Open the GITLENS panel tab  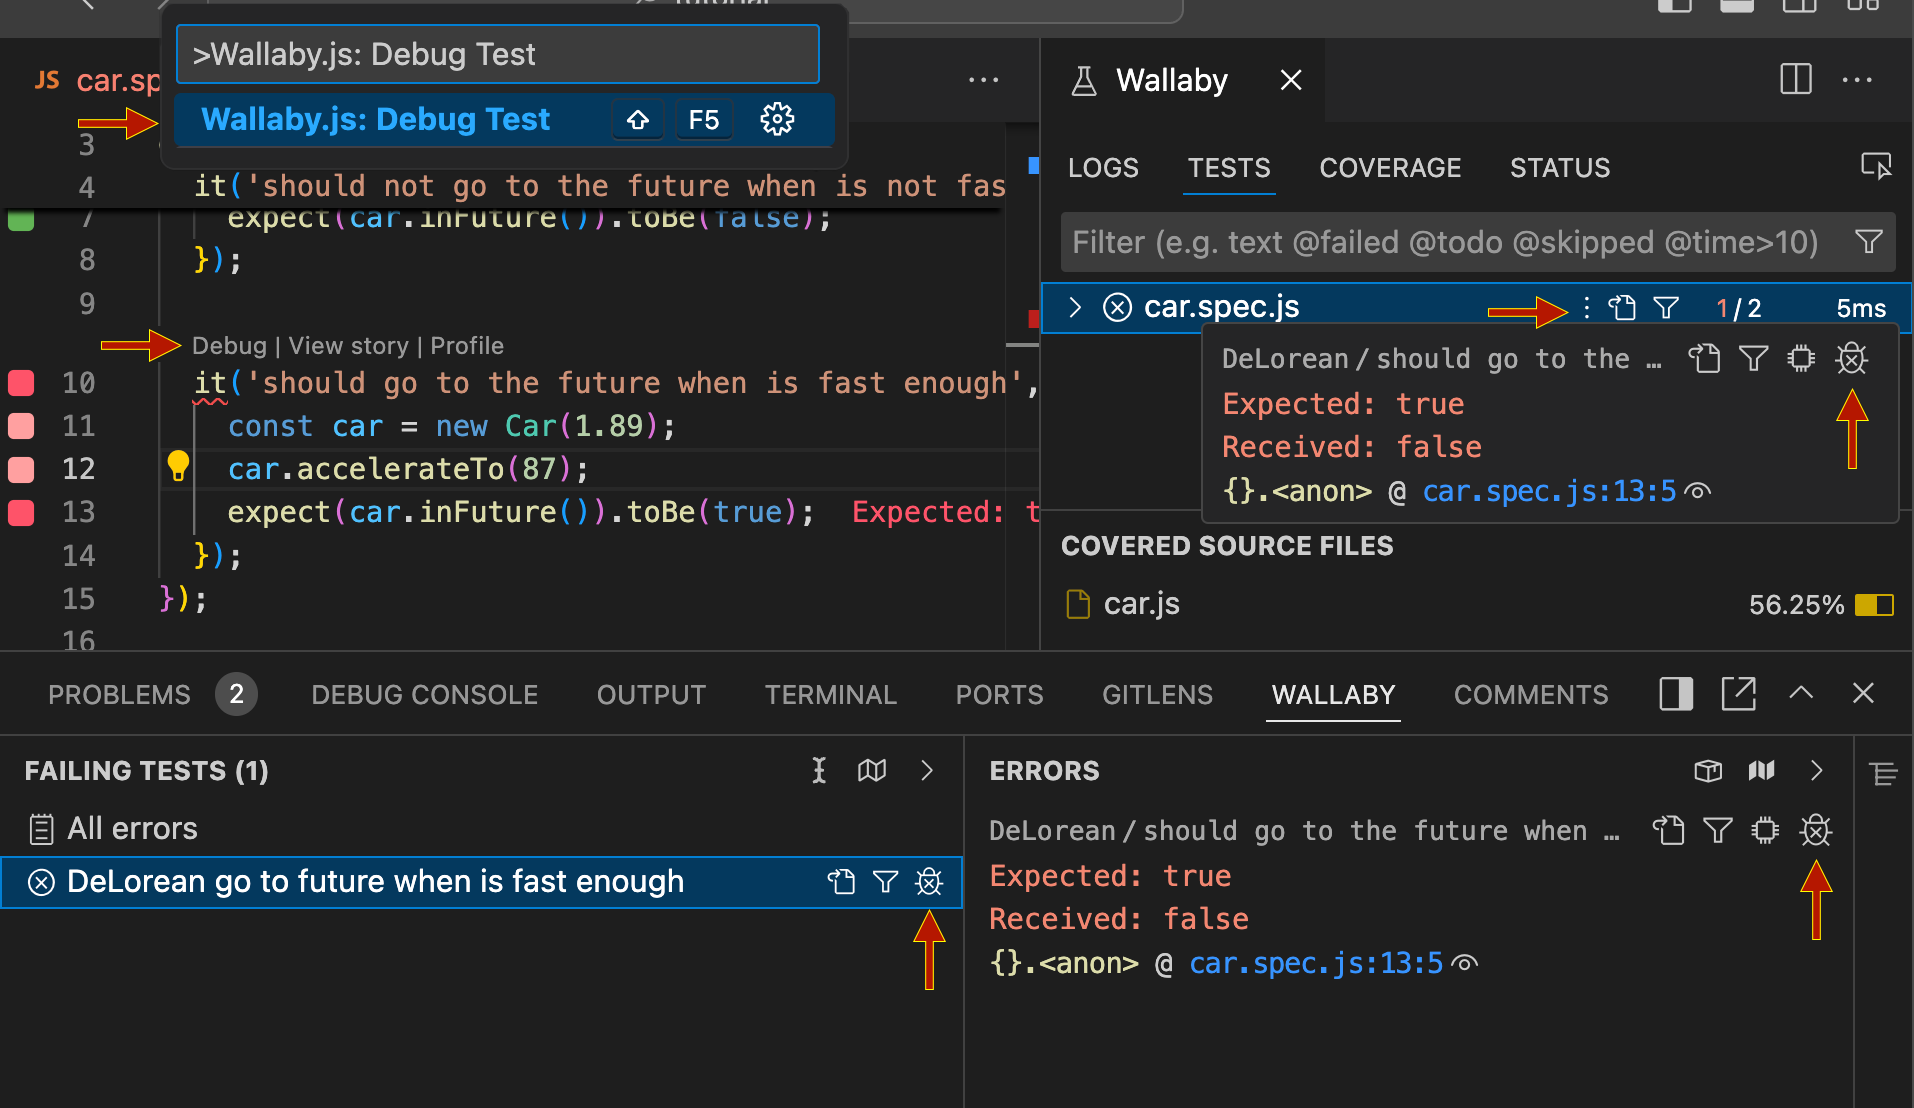[1157, 695]
